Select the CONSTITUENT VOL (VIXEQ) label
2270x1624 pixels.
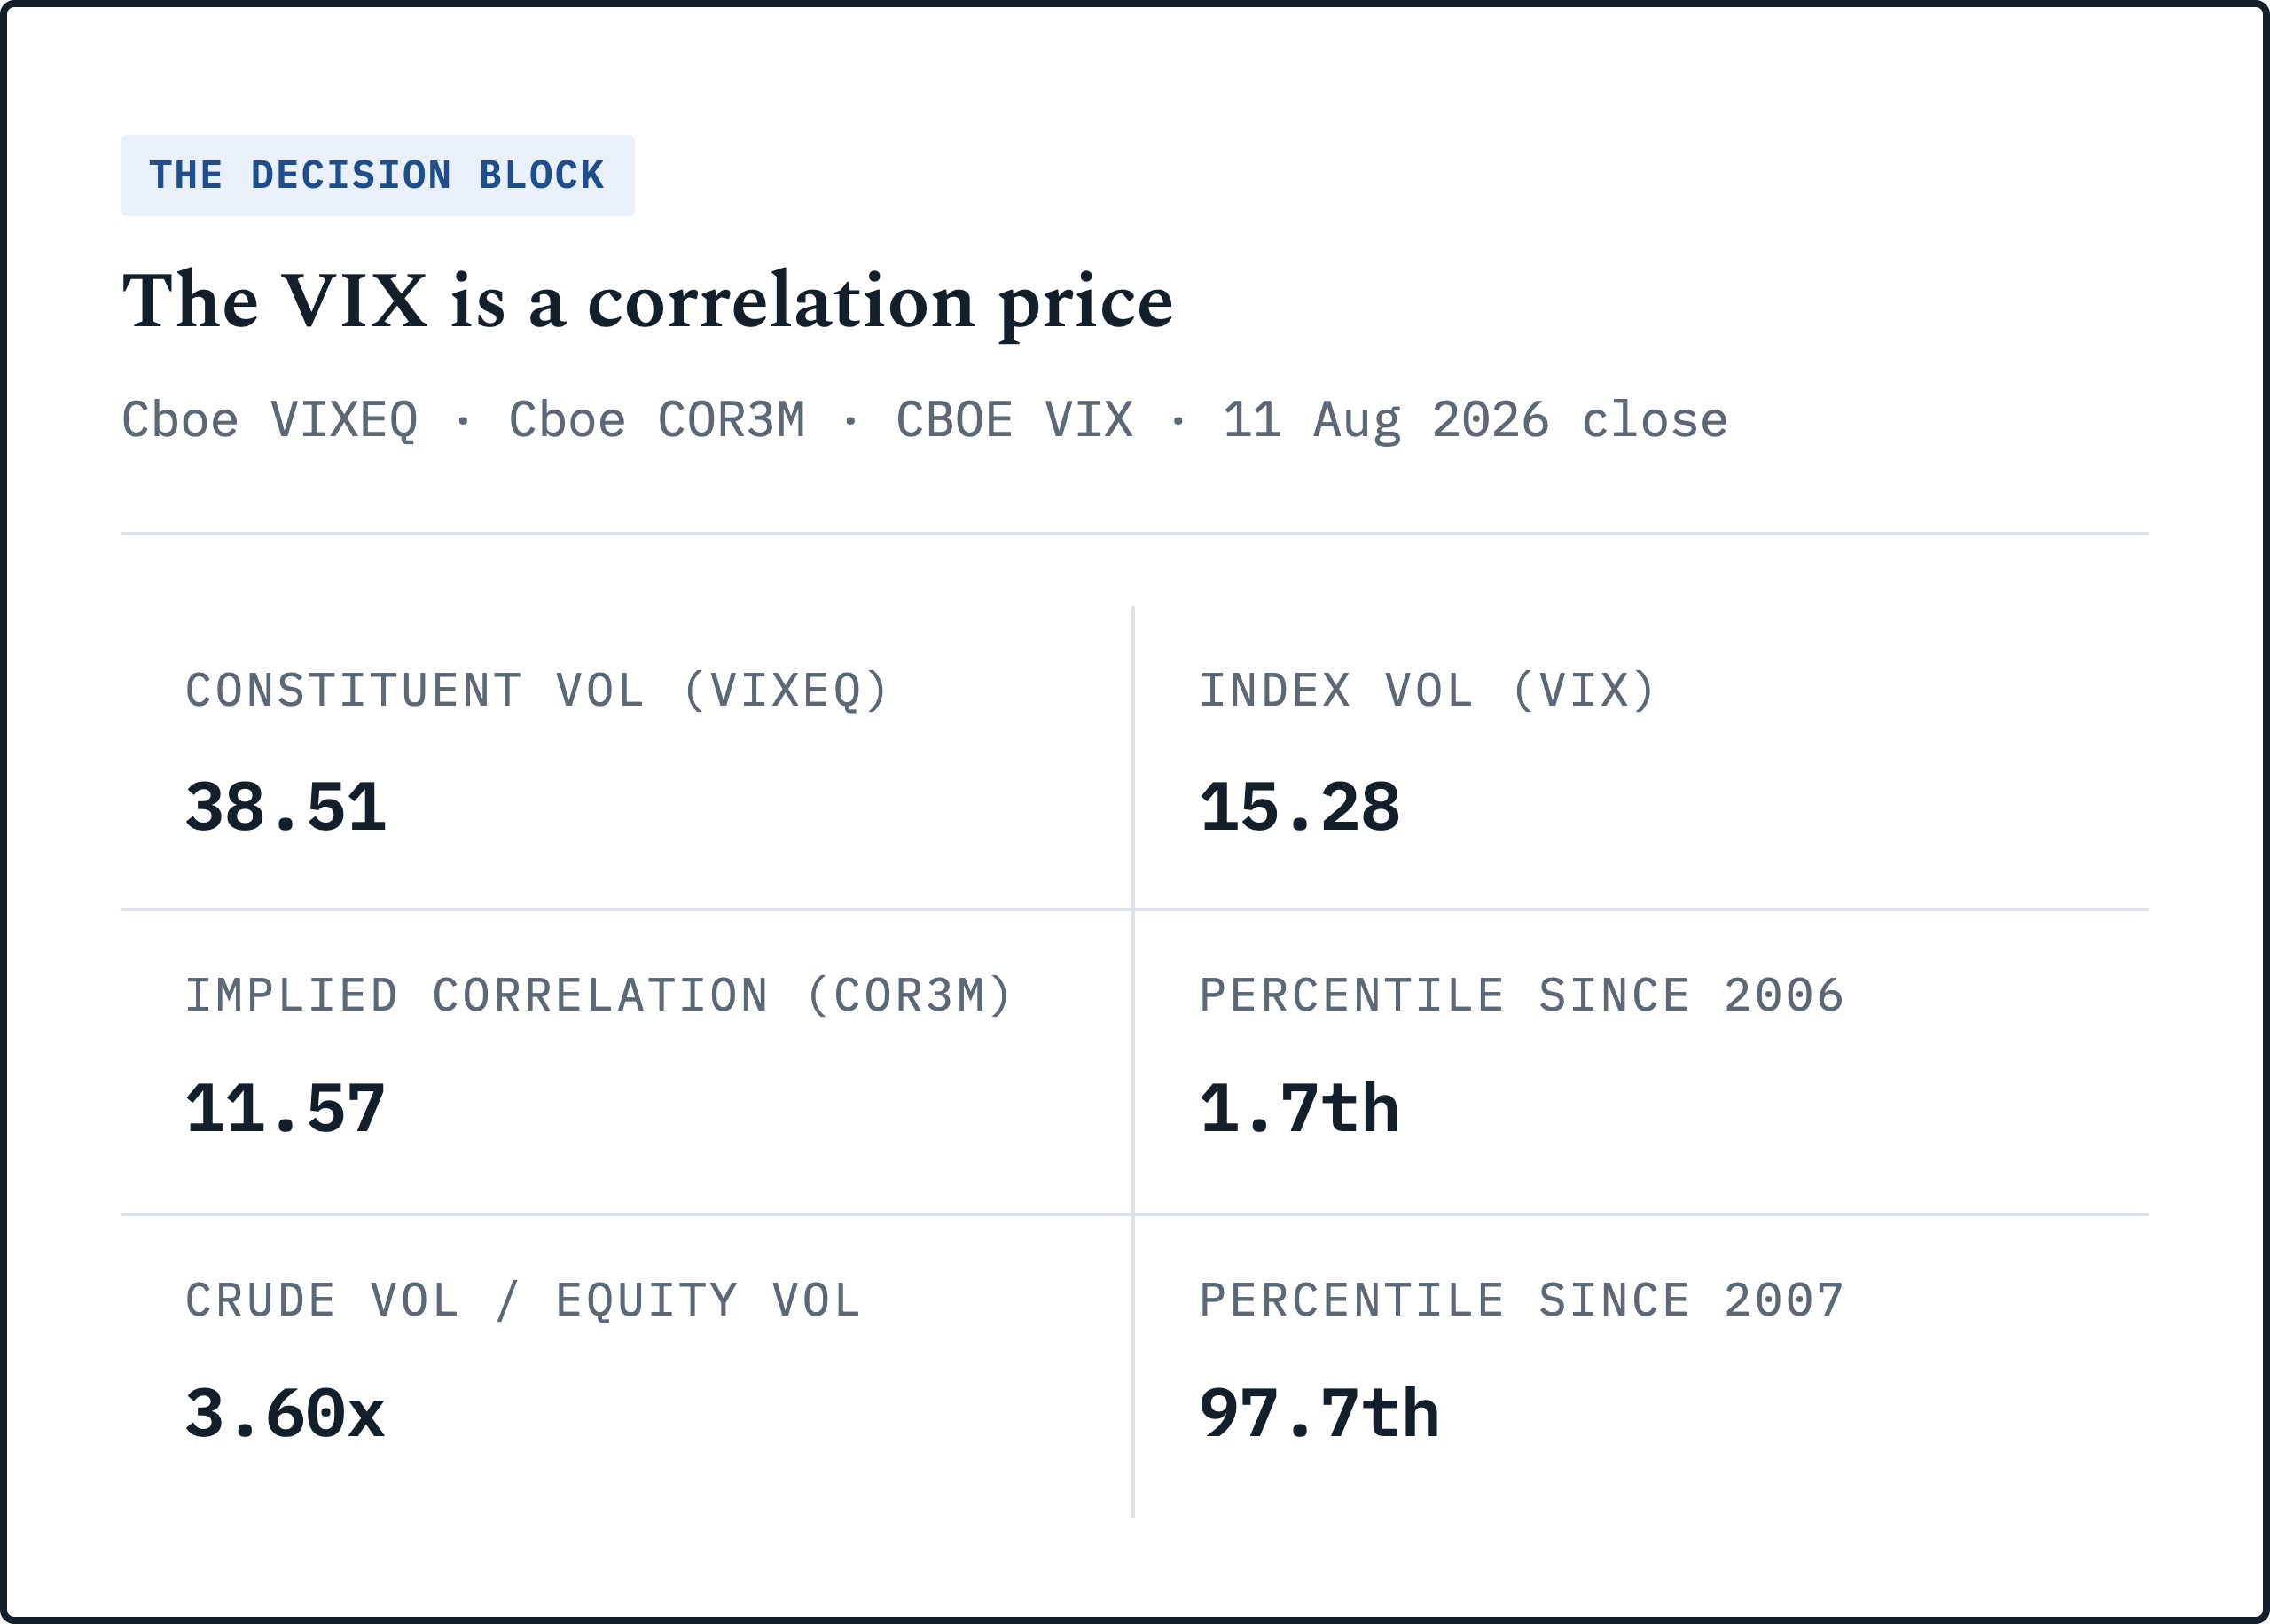537,691
